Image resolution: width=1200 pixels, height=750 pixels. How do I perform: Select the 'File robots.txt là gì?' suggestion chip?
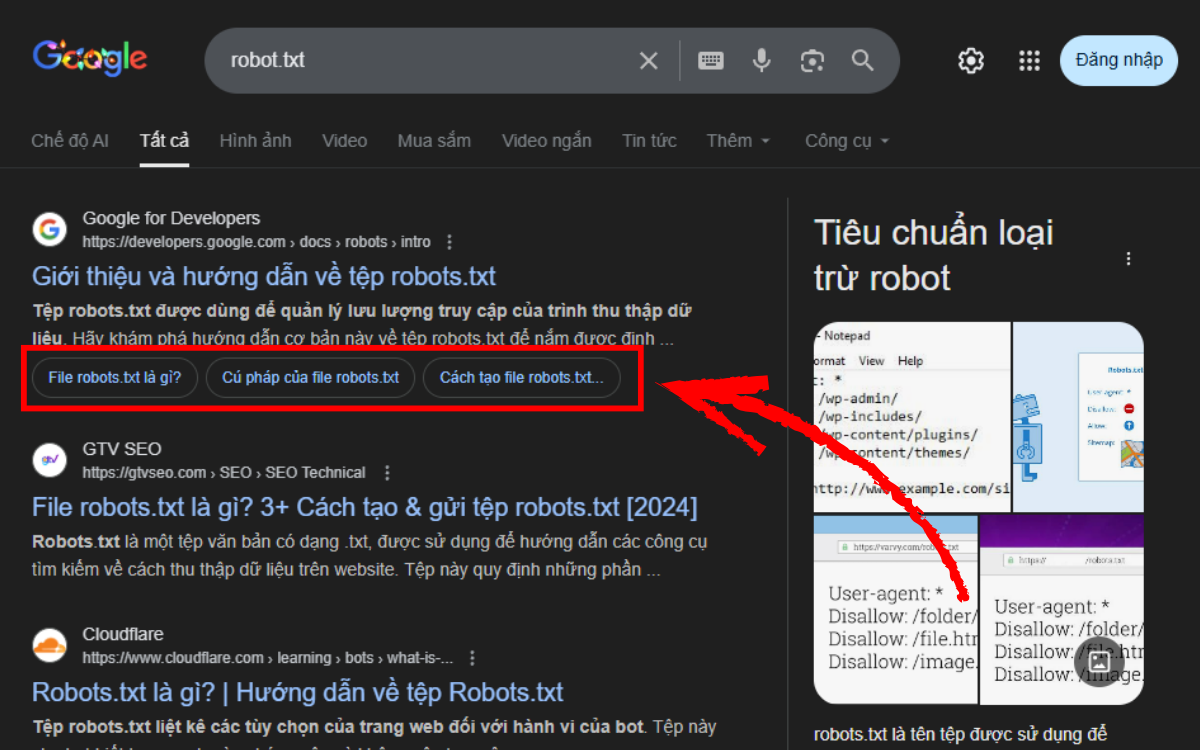[114, 377]
